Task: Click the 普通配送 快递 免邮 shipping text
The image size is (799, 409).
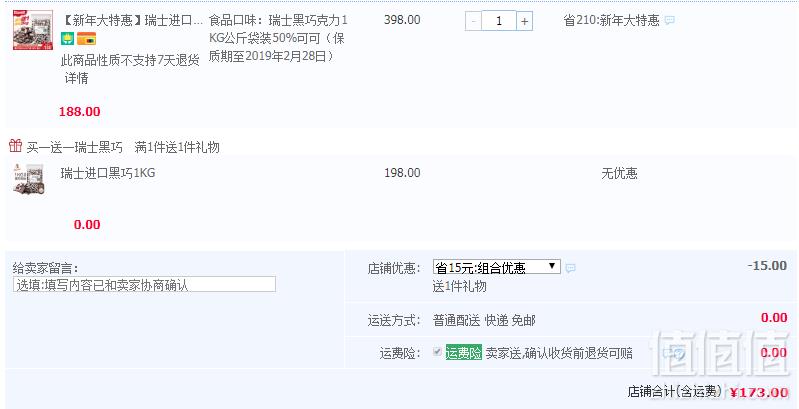Action: (484, 321)
